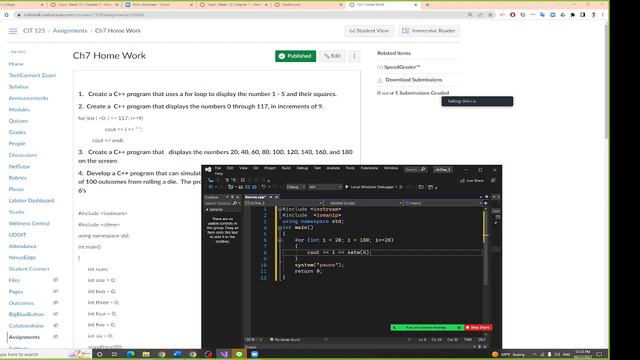Click the Stop Share red button
This screenshot has width=640, height=360.
478,327
